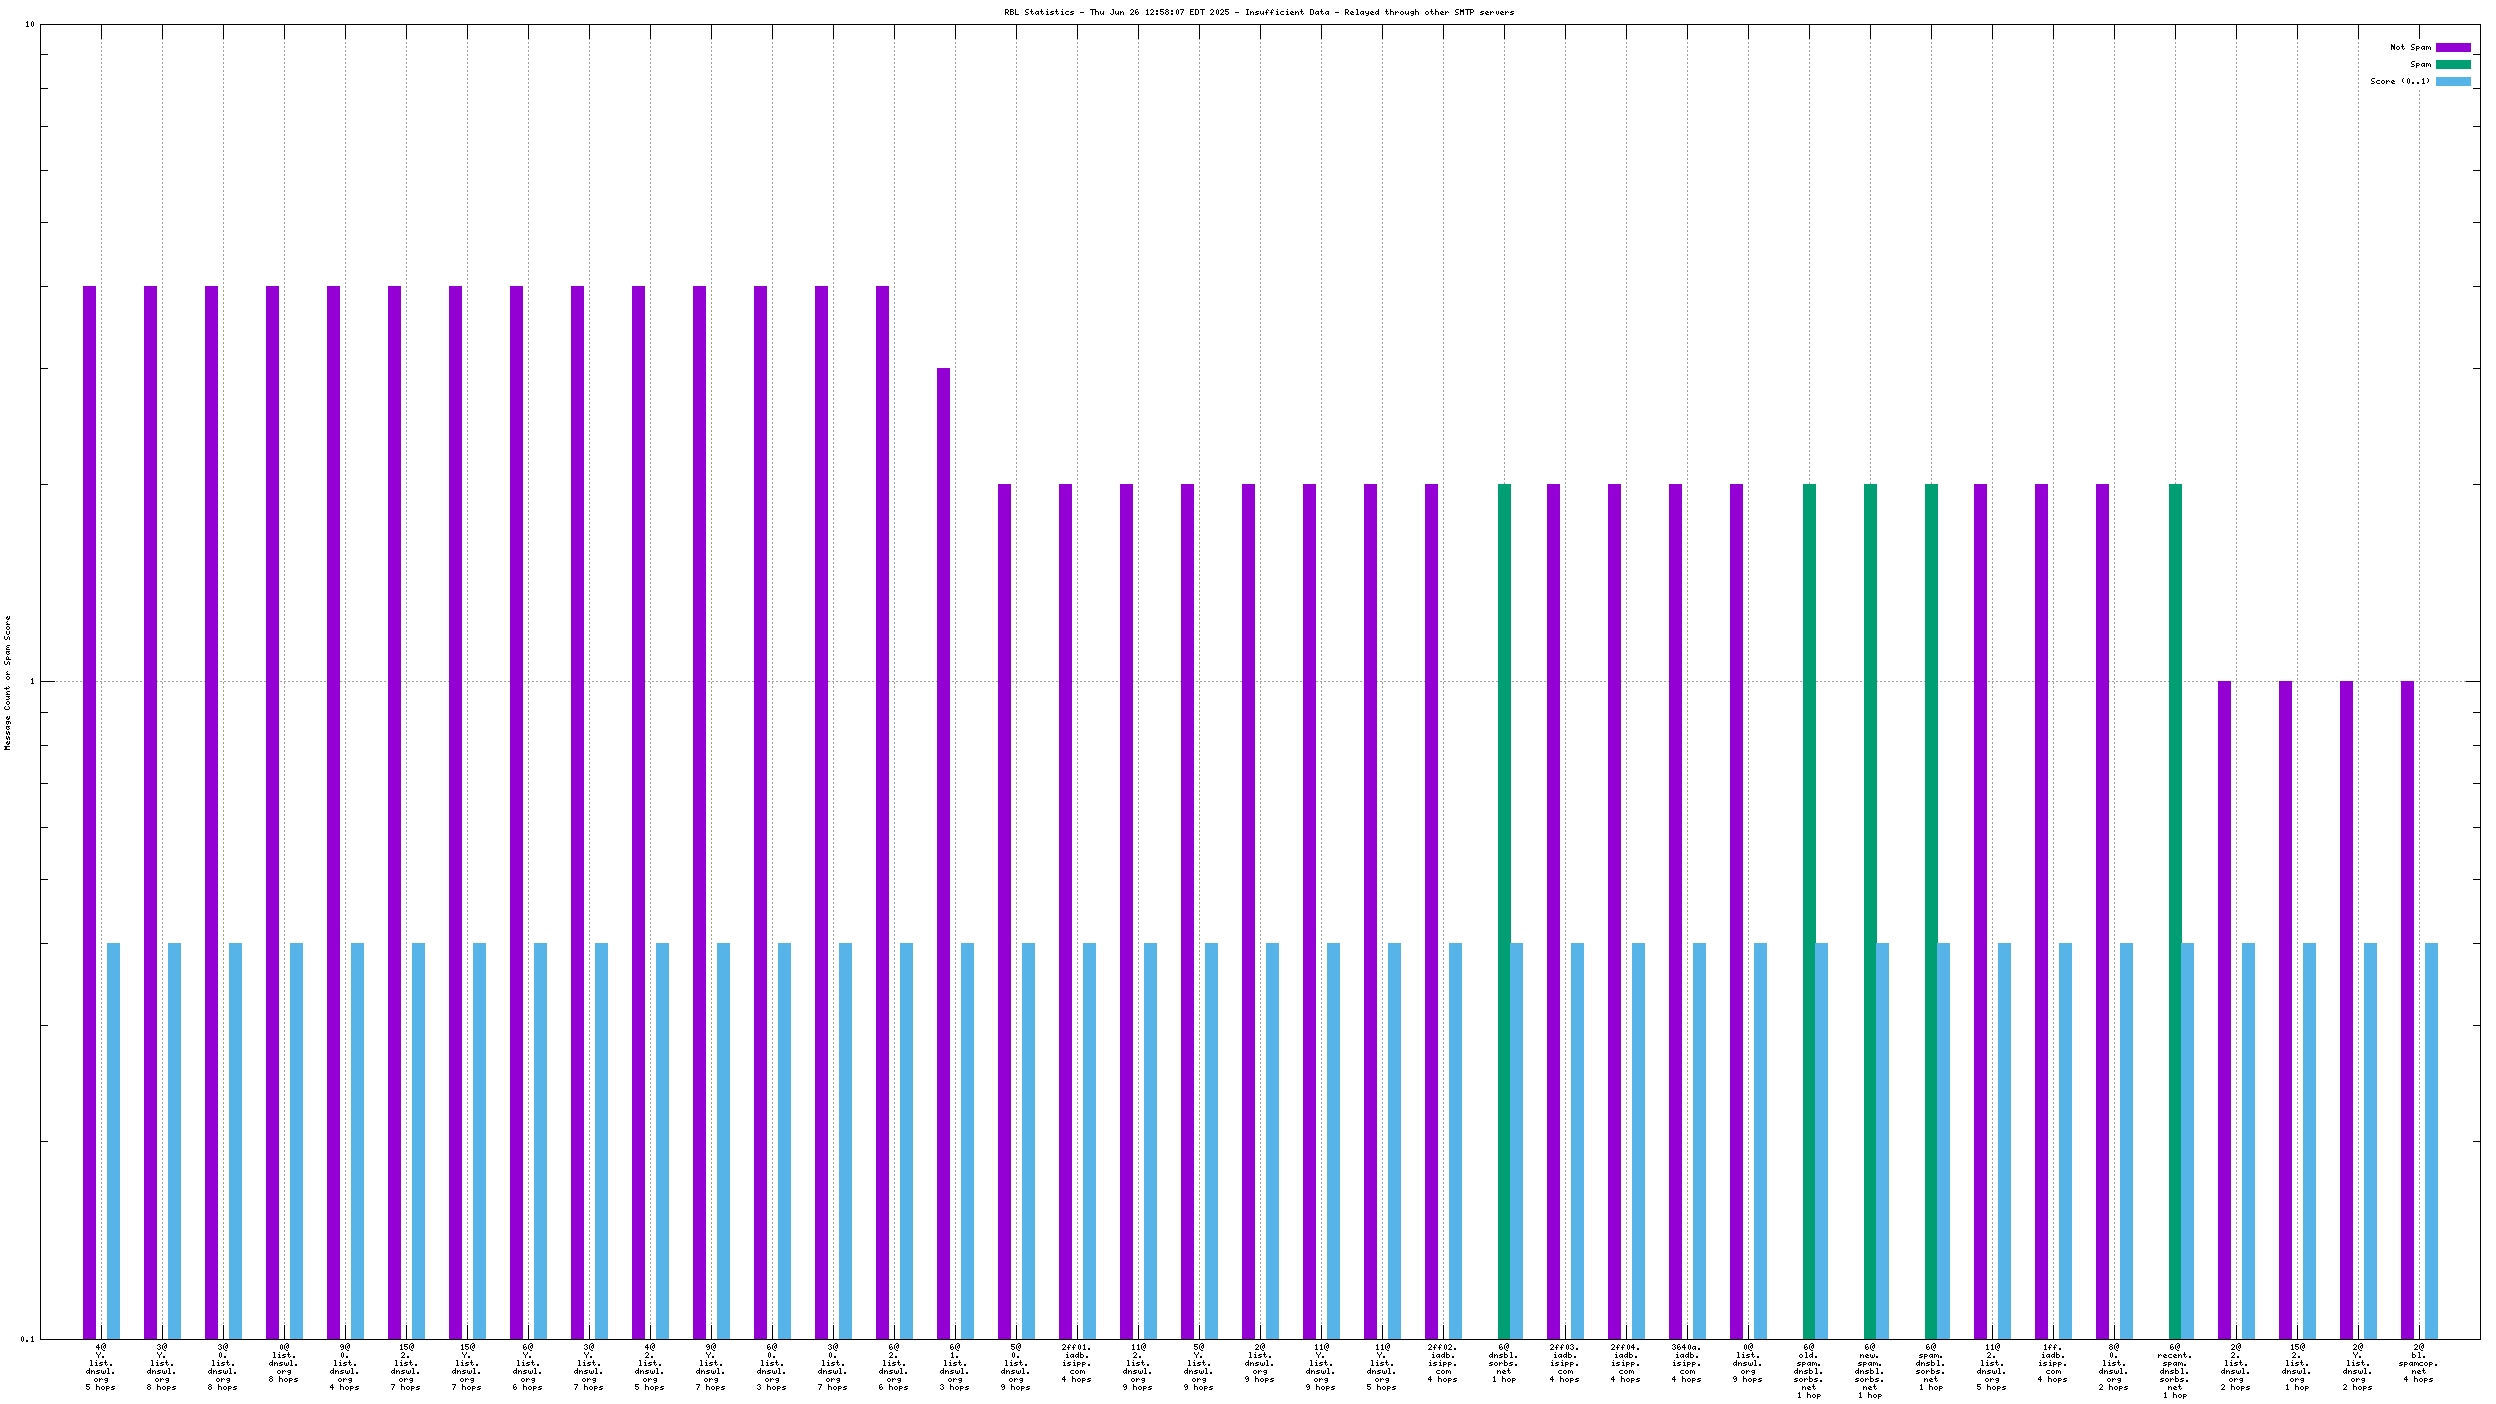The image size is (2496, 1404).
Task: Click the Not Spam legend text
Action: 2410,47
